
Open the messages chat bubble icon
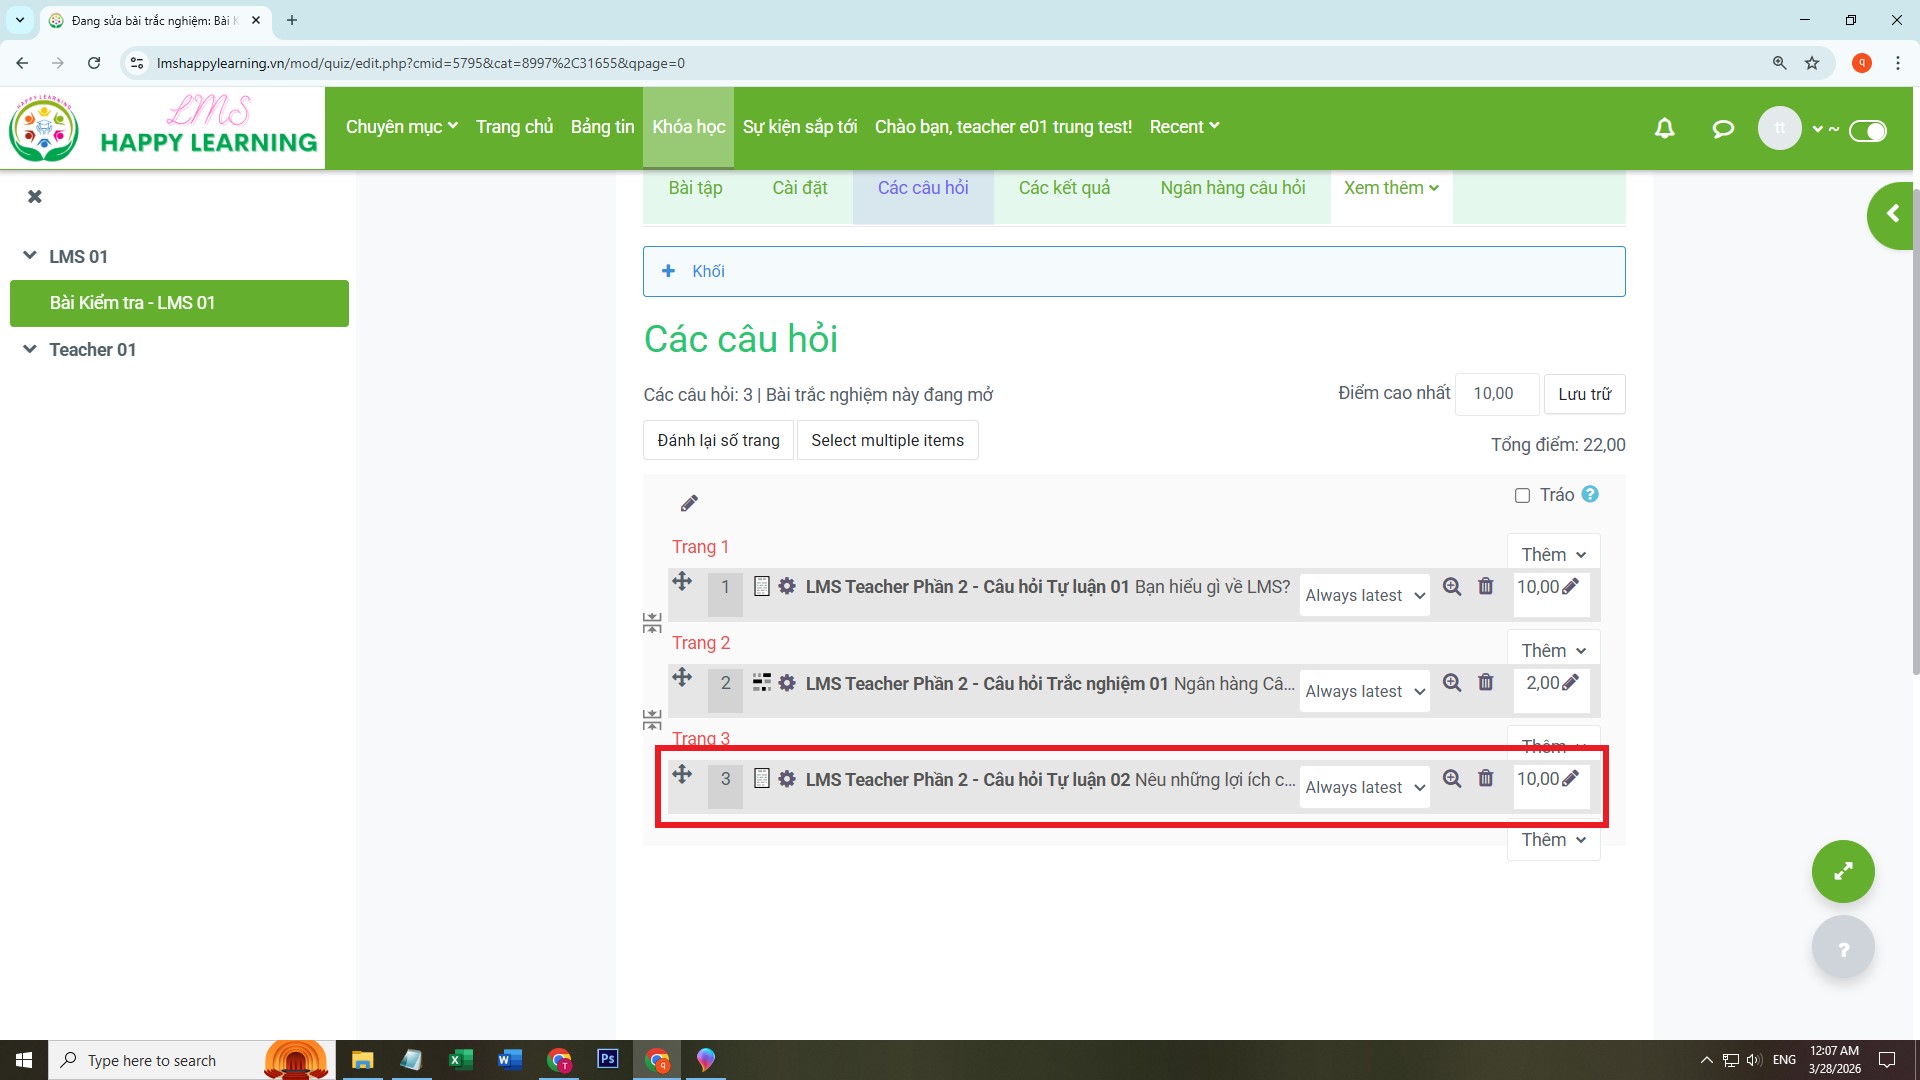(1722, 128)
